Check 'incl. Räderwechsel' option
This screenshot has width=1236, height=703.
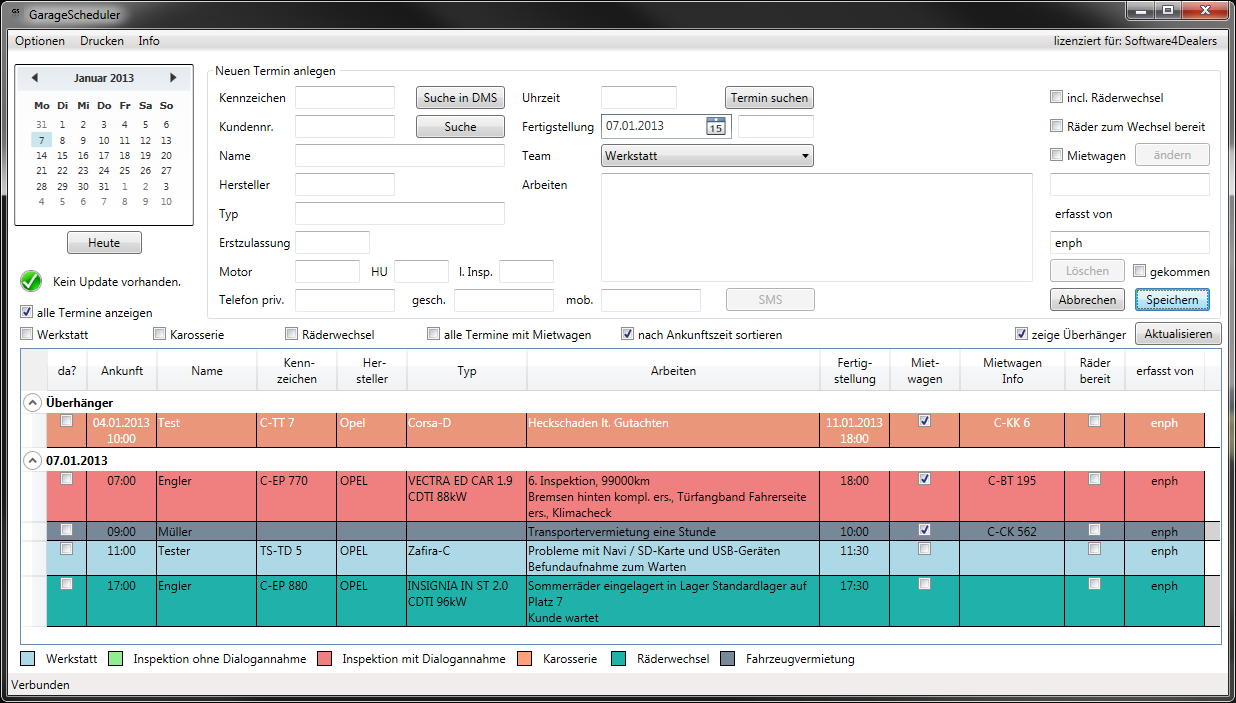click(x=1056, y=98)
